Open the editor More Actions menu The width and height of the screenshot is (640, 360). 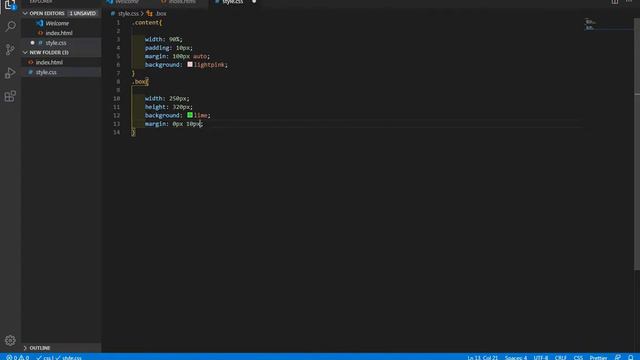[629, 2]
